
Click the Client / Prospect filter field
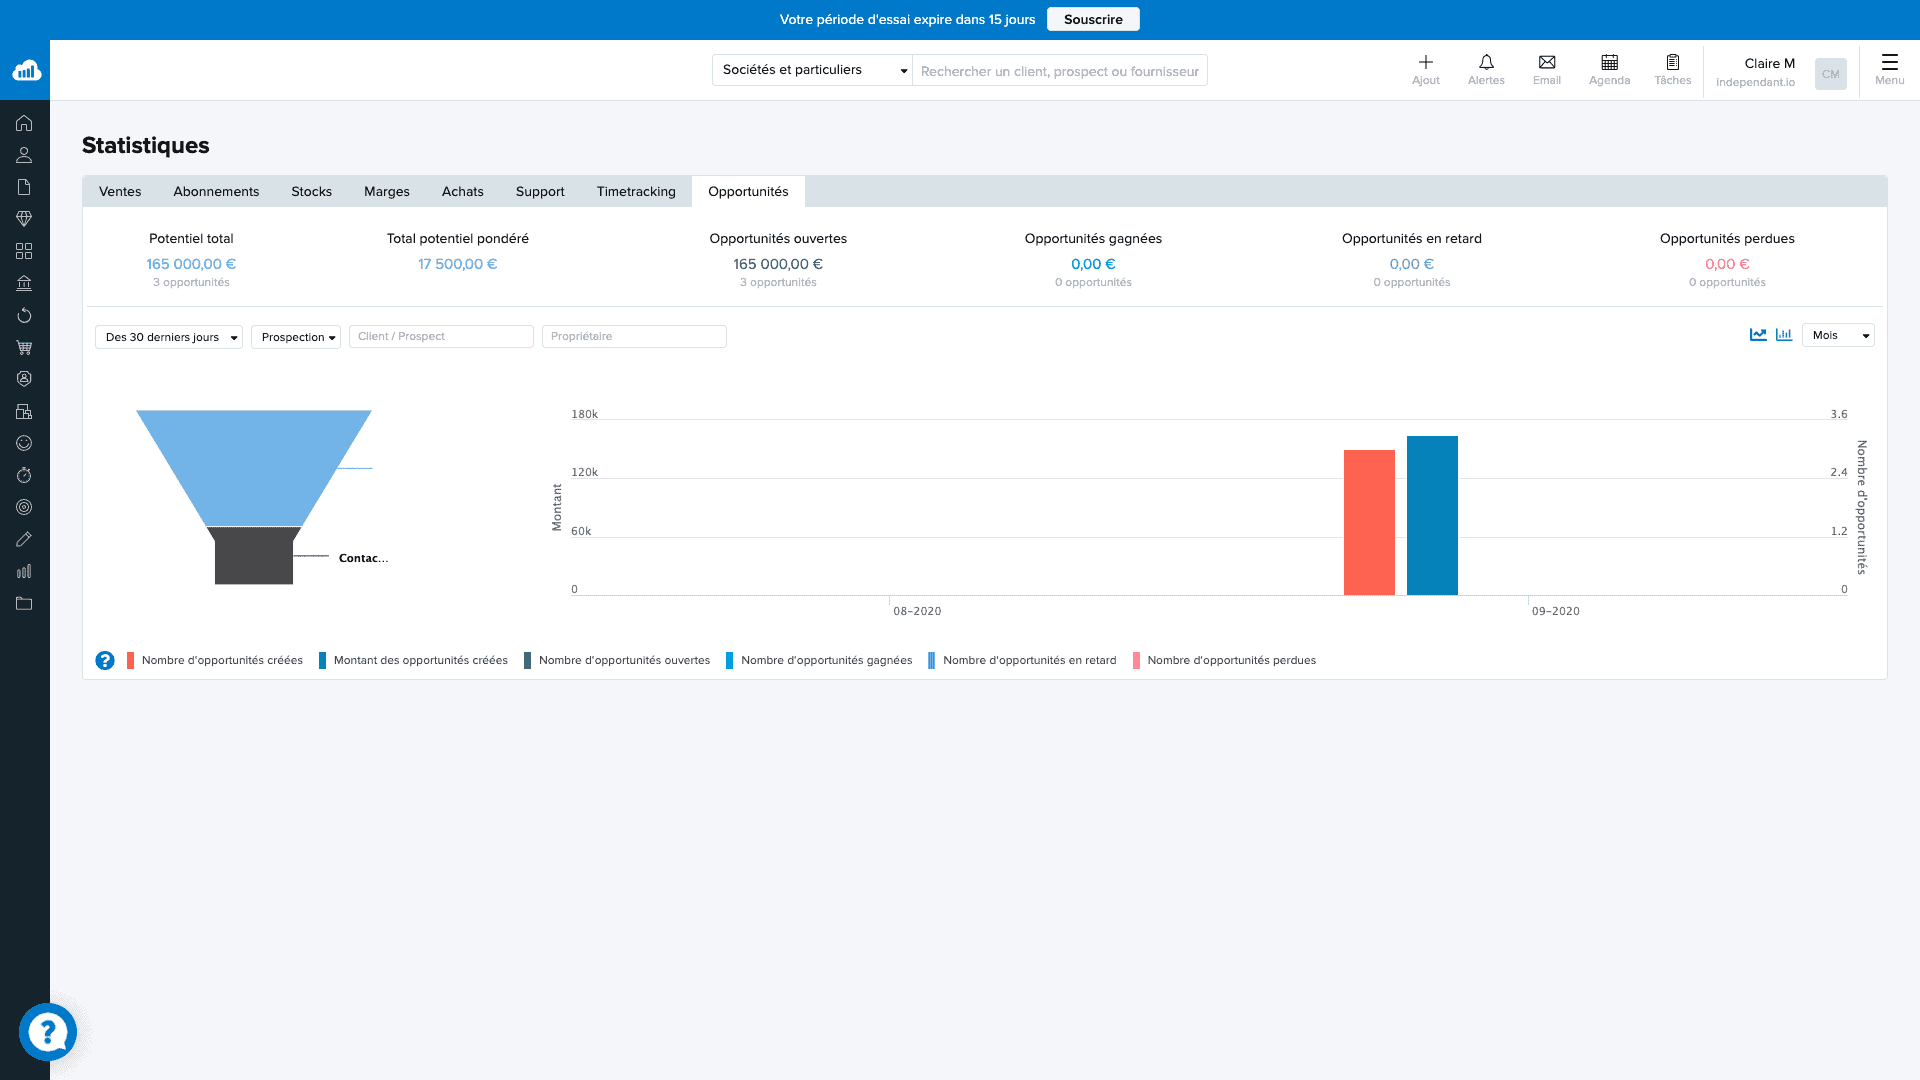(x=441, y=336)
